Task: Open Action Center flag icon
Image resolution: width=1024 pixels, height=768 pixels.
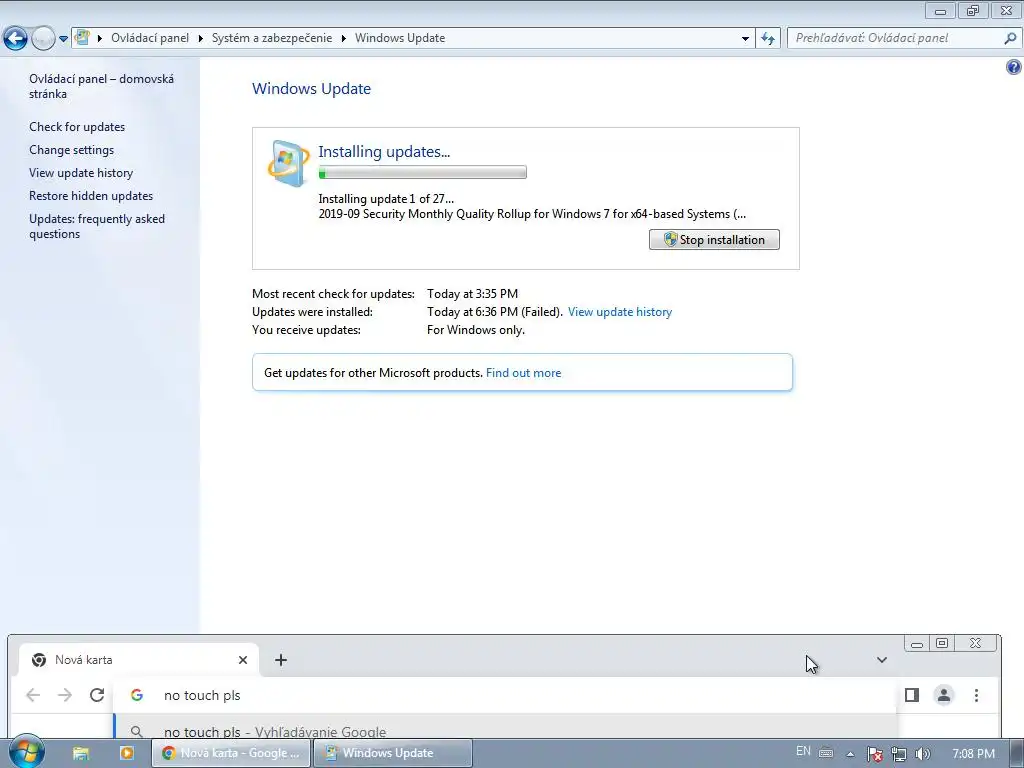Action: tap(874, 754)
